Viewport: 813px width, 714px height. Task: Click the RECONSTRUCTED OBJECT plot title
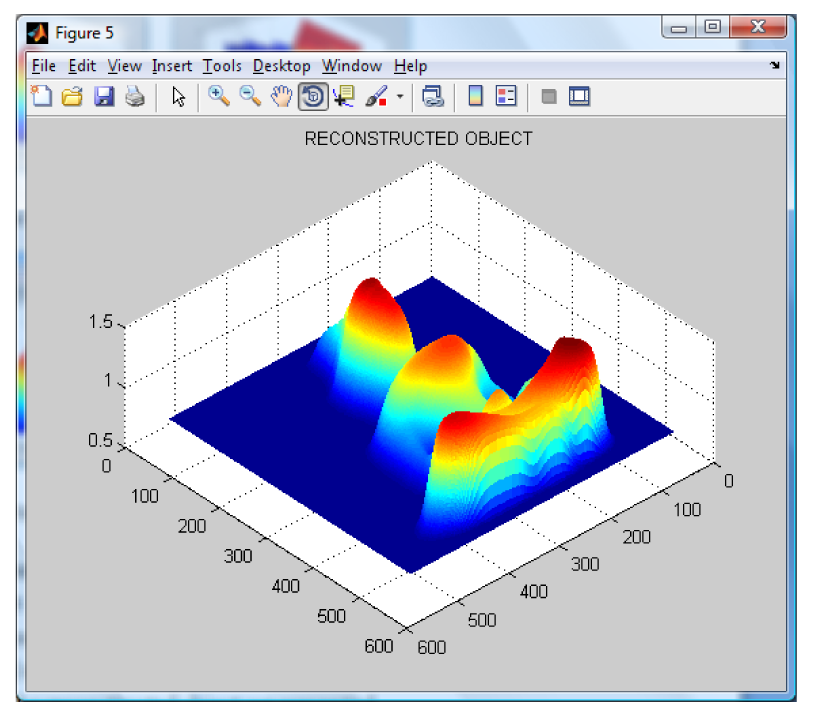418,139
